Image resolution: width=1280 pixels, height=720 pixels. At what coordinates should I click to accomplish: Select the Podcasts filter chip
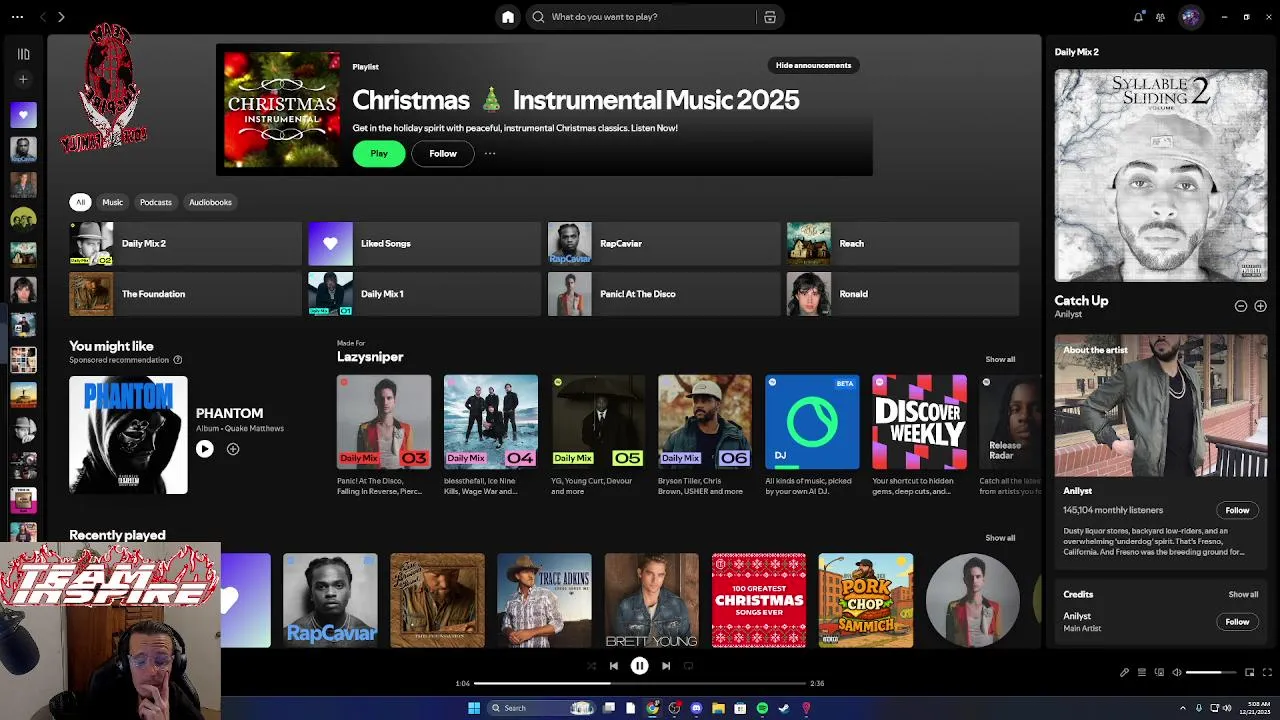click(155, 202)
